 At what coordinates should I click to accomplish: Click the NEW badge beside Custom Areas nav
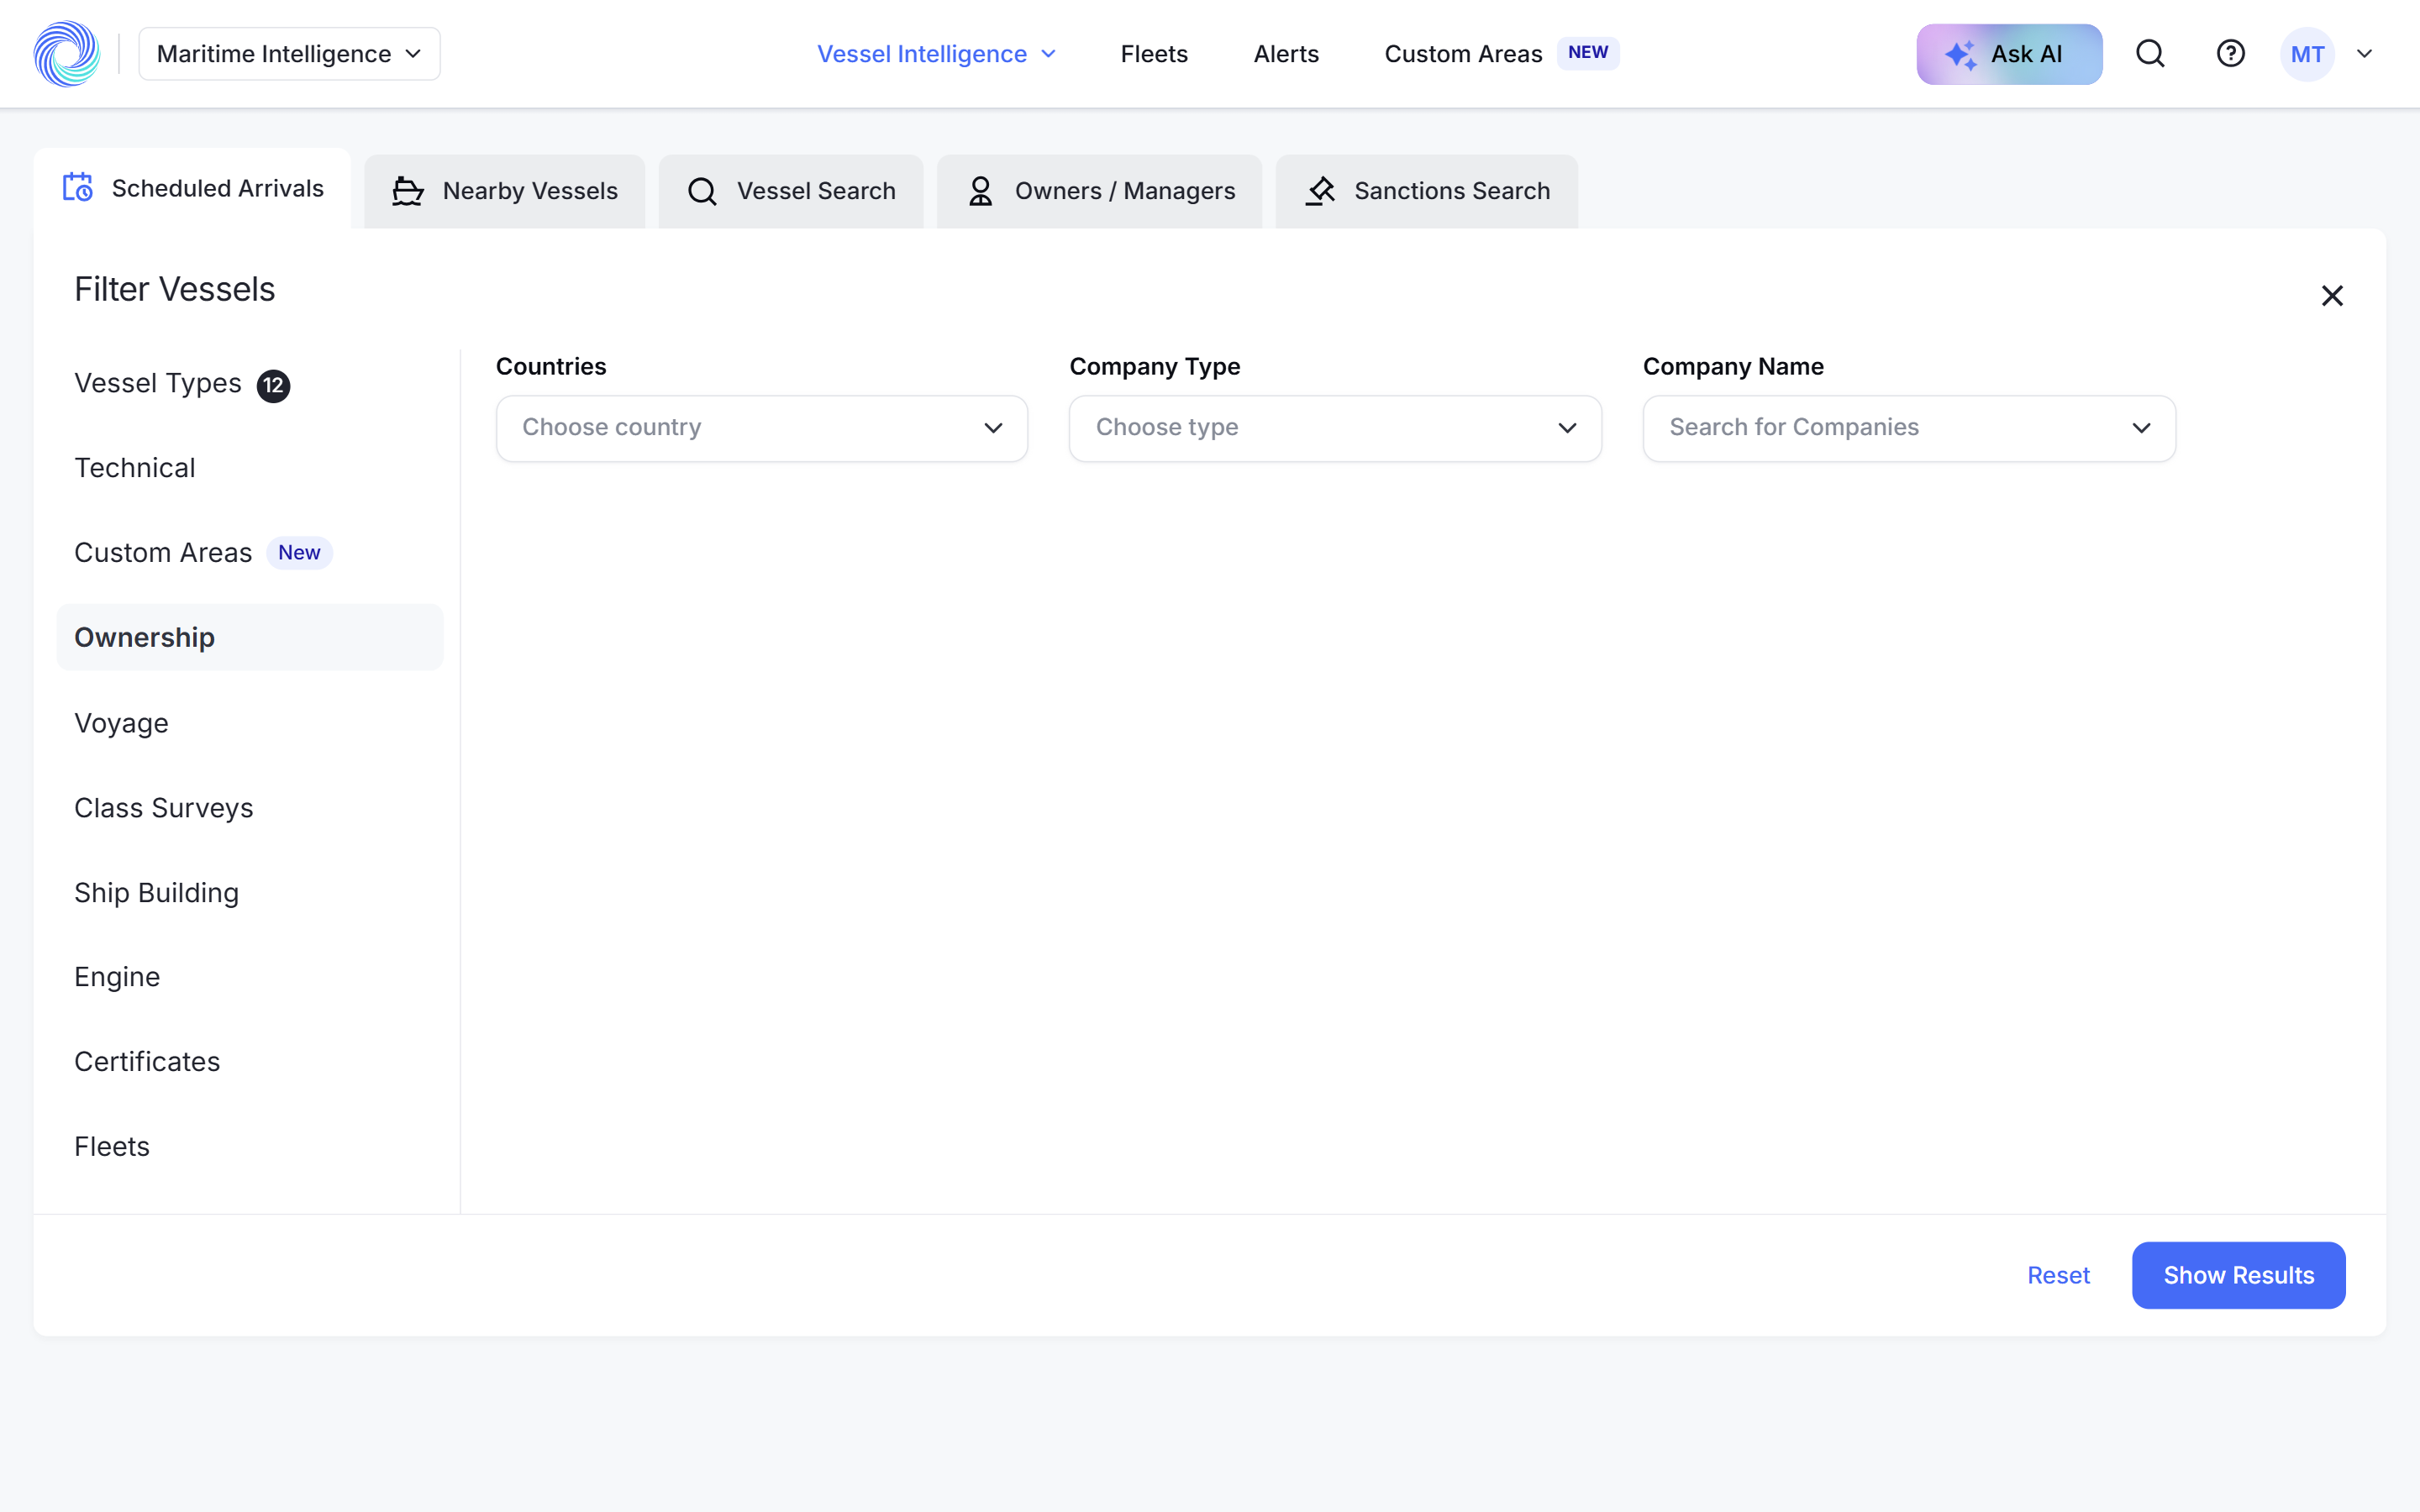tap(1588, 53)
